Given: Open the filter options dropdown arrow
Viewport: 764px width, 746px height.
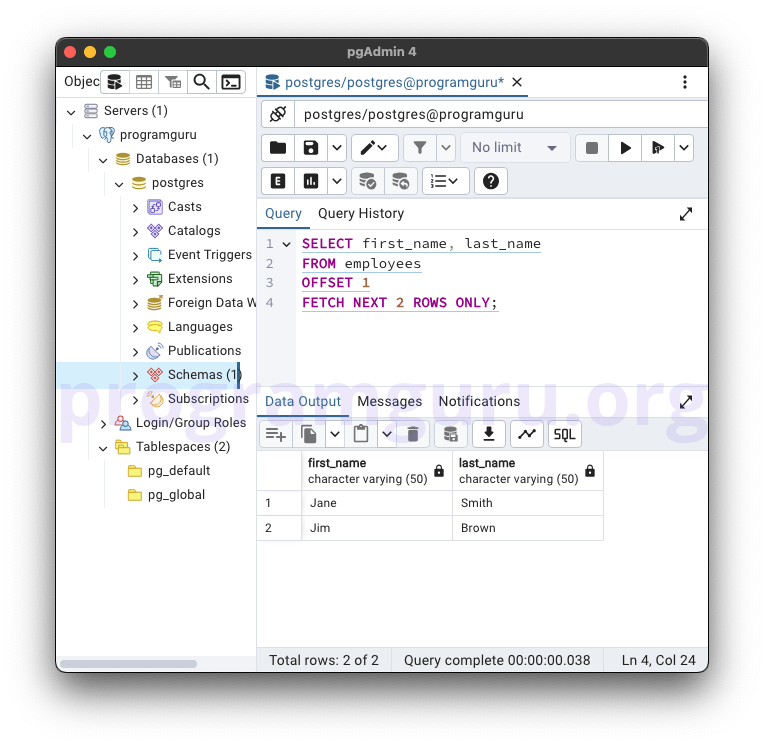Looking at the screenshot, I should [x=446, y=148].
